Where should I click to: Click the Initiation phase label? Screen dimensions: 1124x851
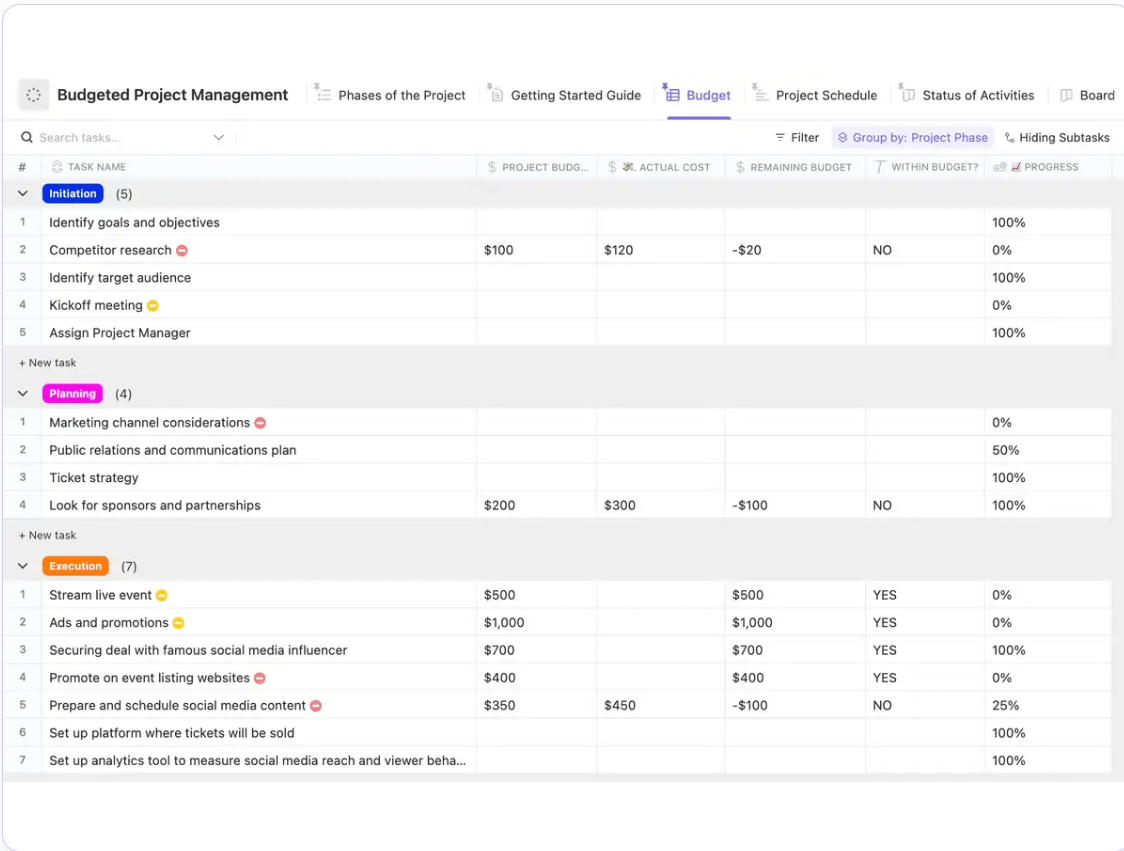pos(73,194)
